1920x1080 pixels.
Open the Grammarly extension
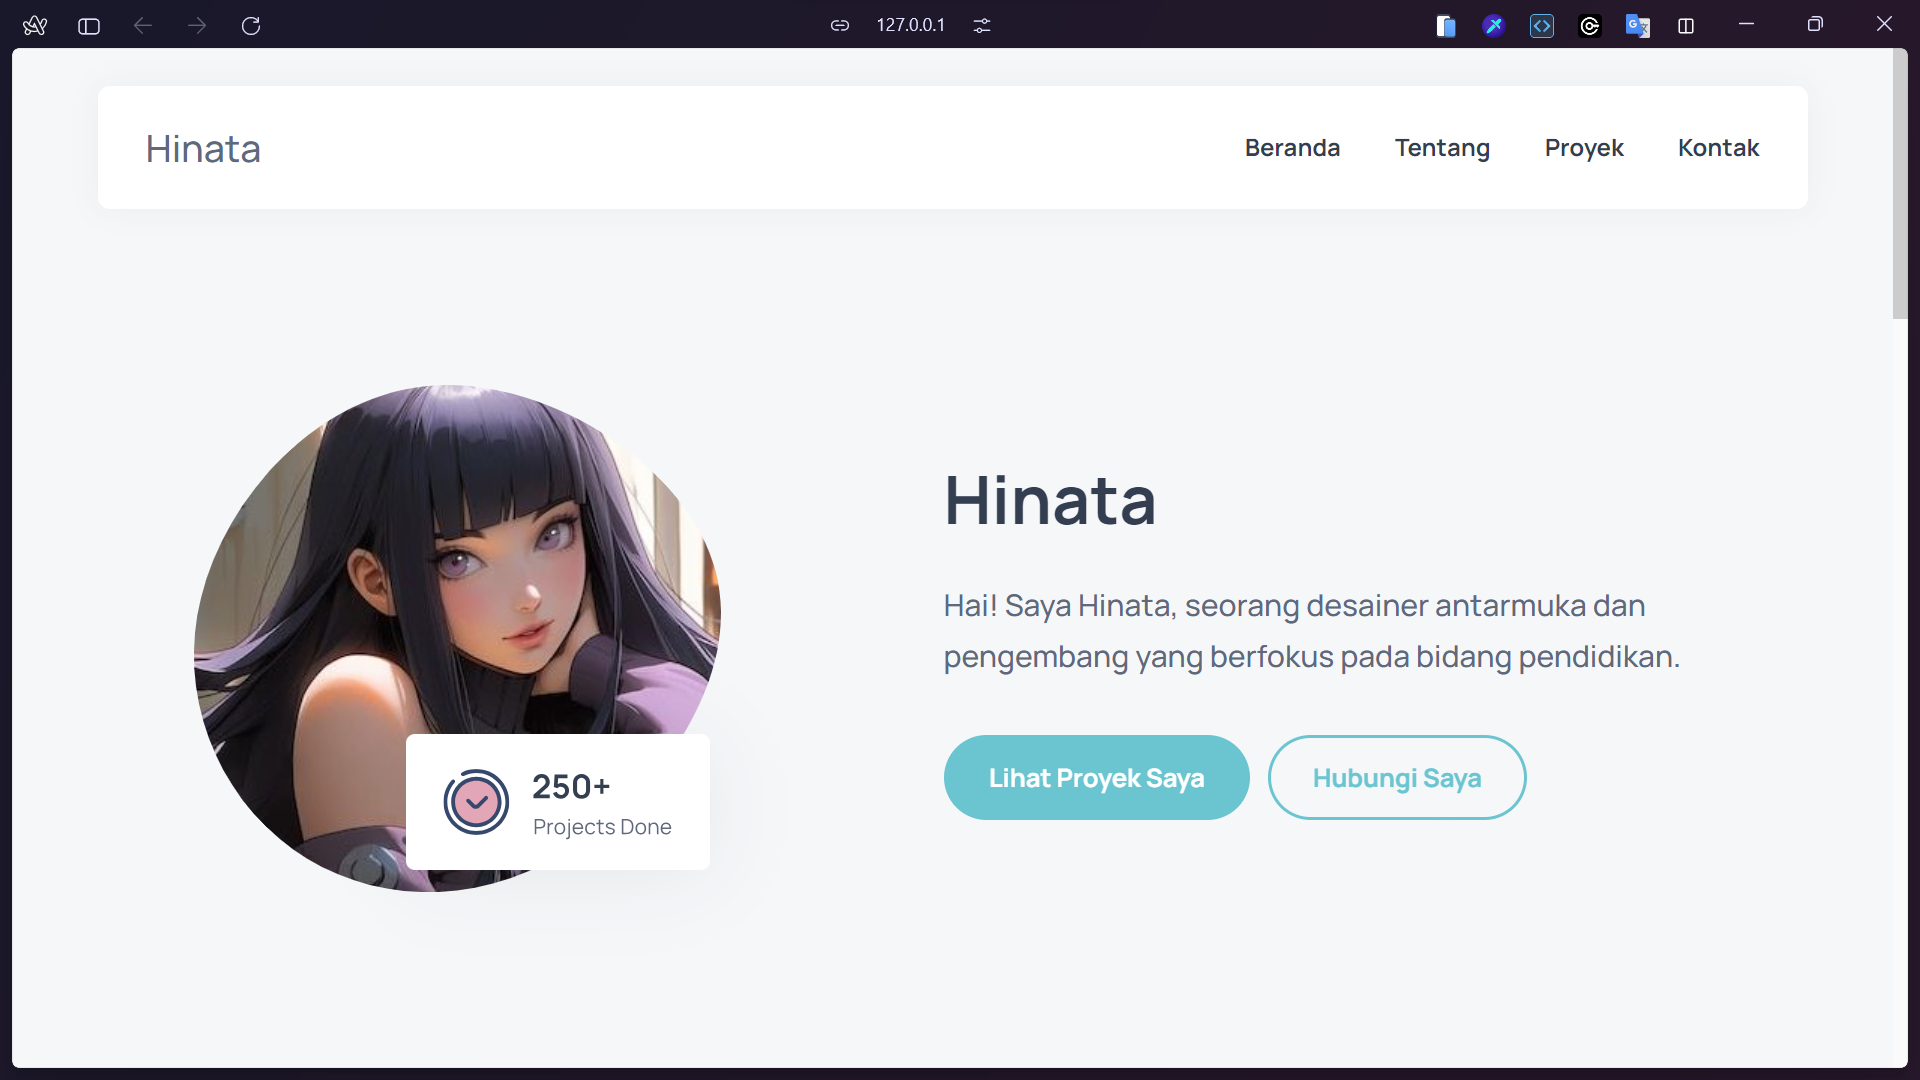1590,26
